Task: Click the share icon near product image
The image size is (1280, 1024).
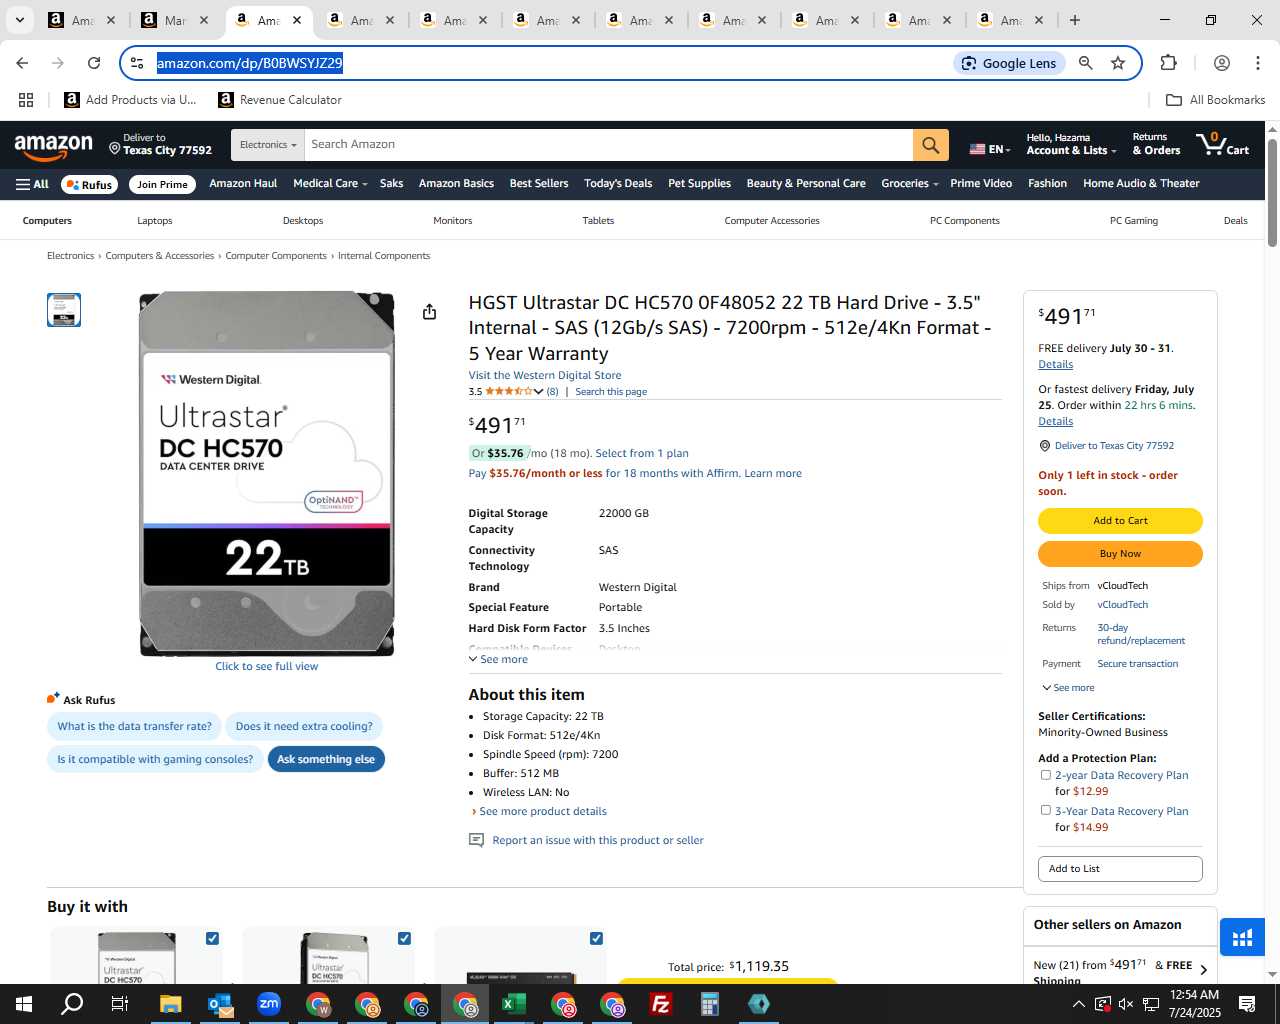Action: pyautogui.click(x=429, y=312)
